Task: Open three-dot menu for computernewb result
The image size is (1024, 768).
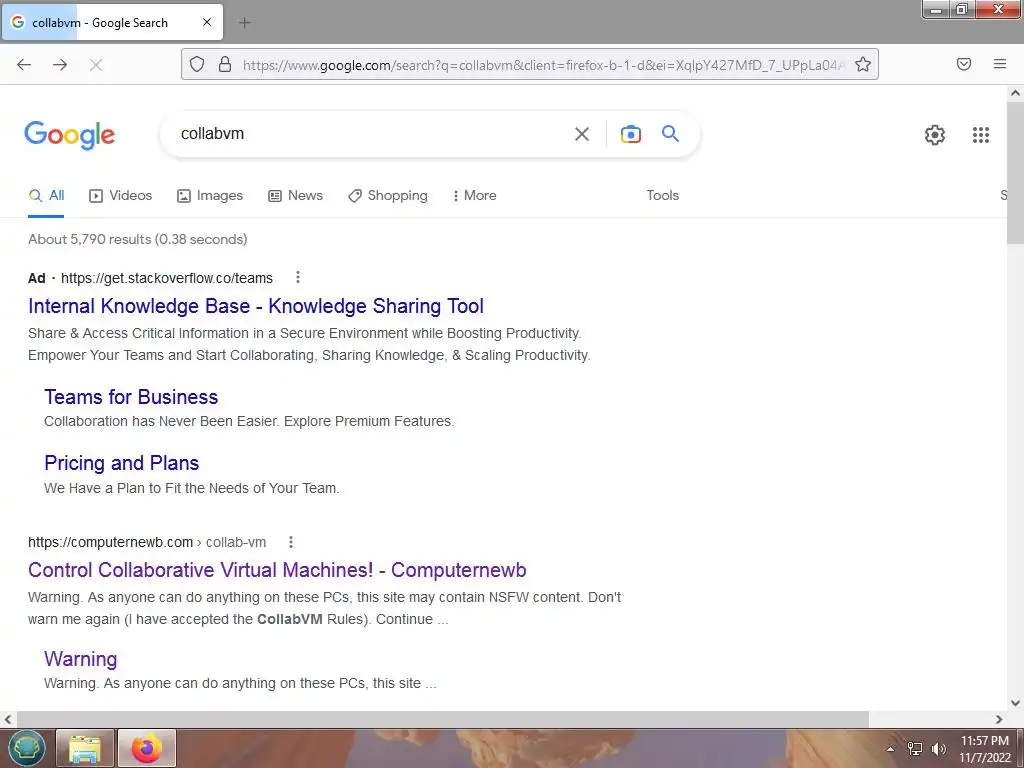Action: (291, 542)
